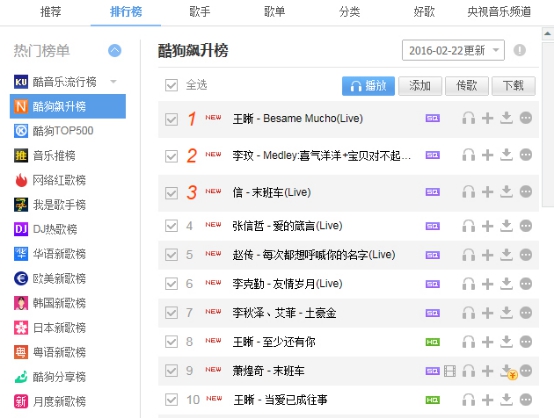Download the 李玟 Medley song
The image size is (554, 419).
click(506, 155)
